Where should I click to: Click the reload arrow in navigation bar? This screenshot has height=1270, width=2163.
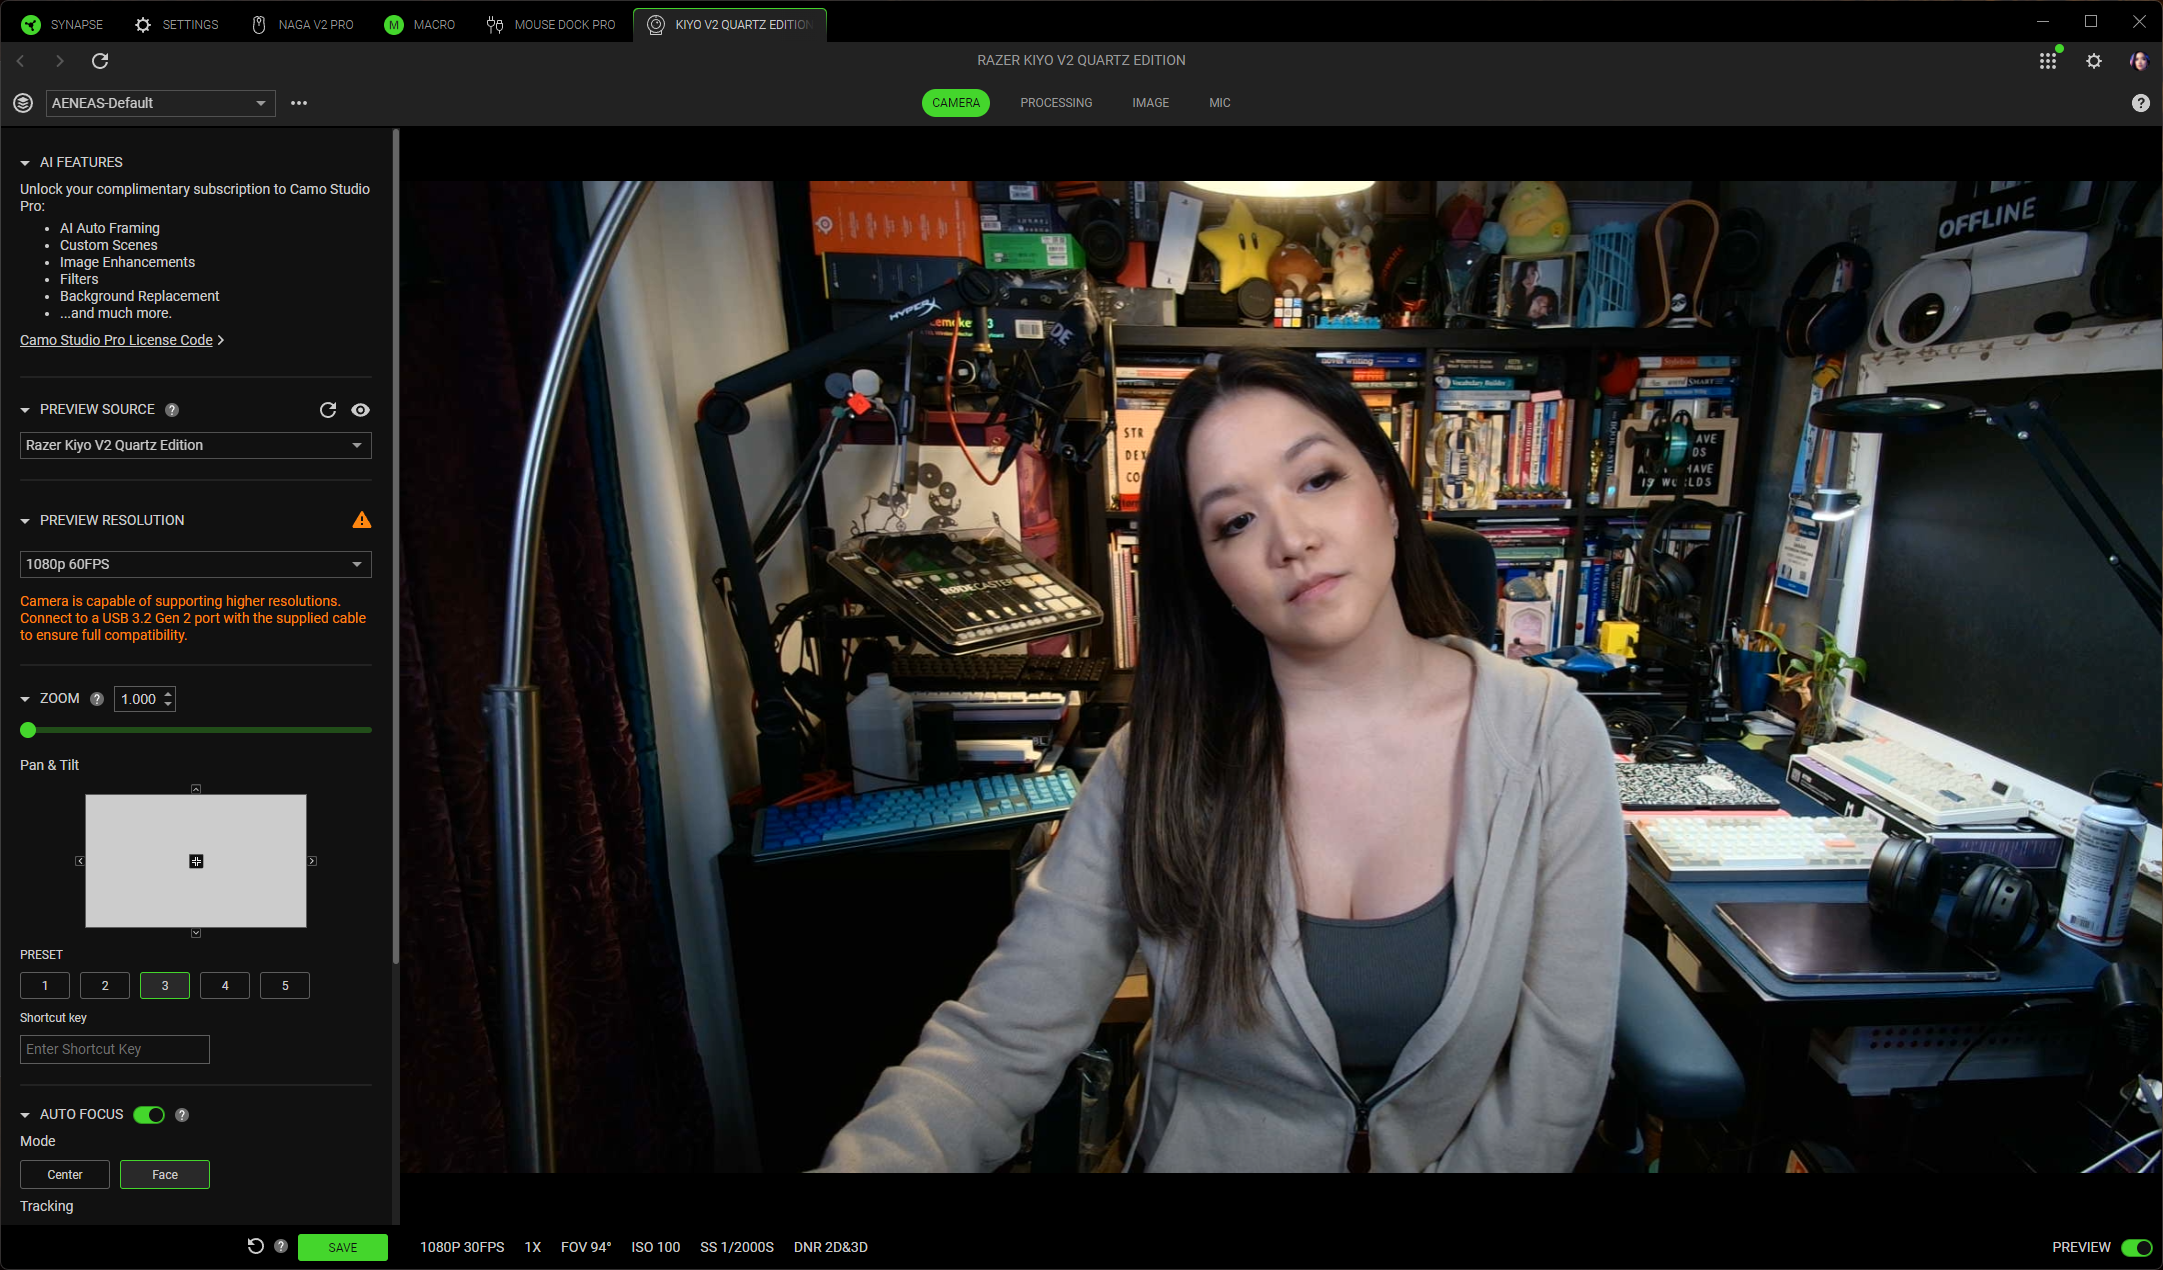pos(100,61)
